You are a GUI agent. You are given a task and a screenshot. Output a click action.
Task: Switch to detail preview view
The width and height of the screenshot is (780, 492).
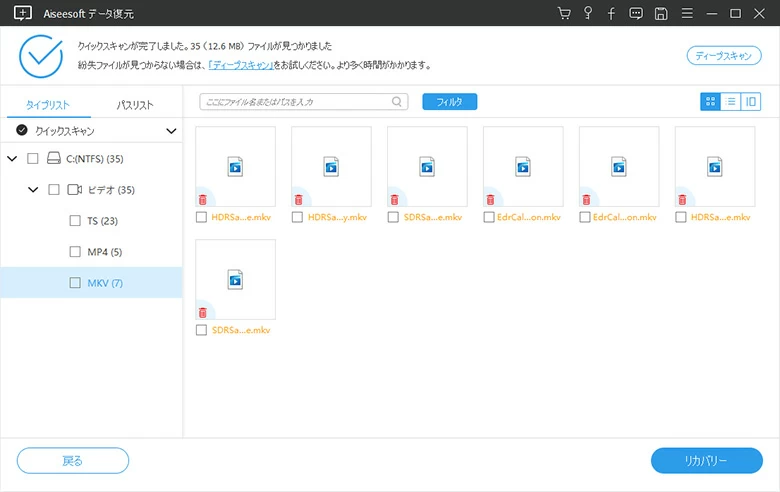[x=750, y=101]
